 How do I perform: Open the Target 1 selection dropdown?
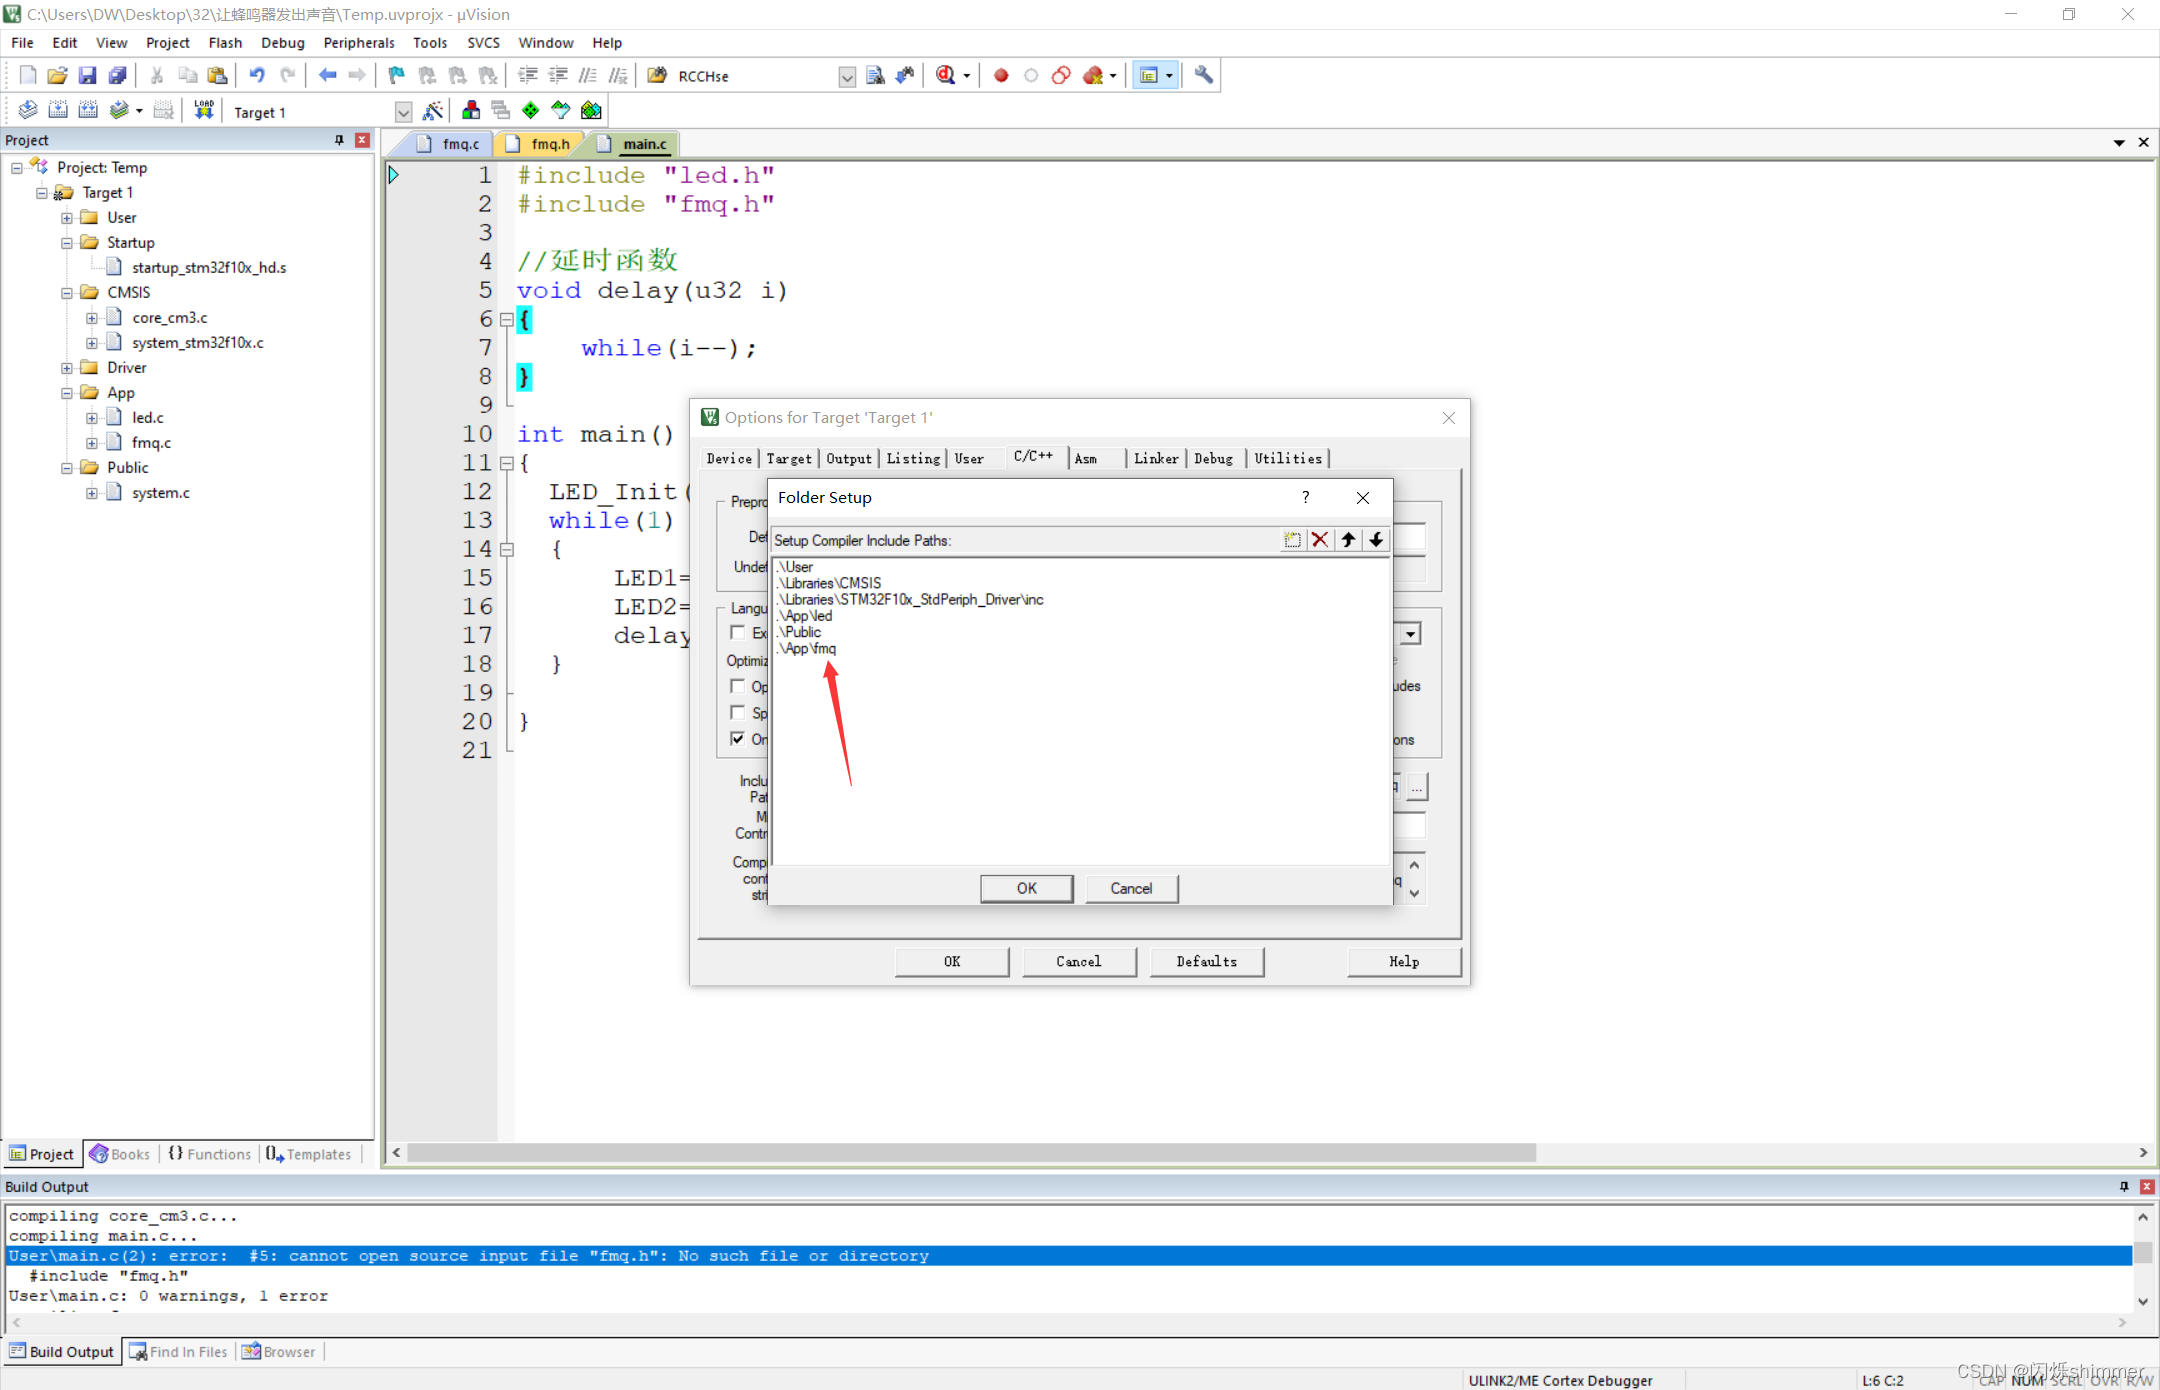pos(403,111)
